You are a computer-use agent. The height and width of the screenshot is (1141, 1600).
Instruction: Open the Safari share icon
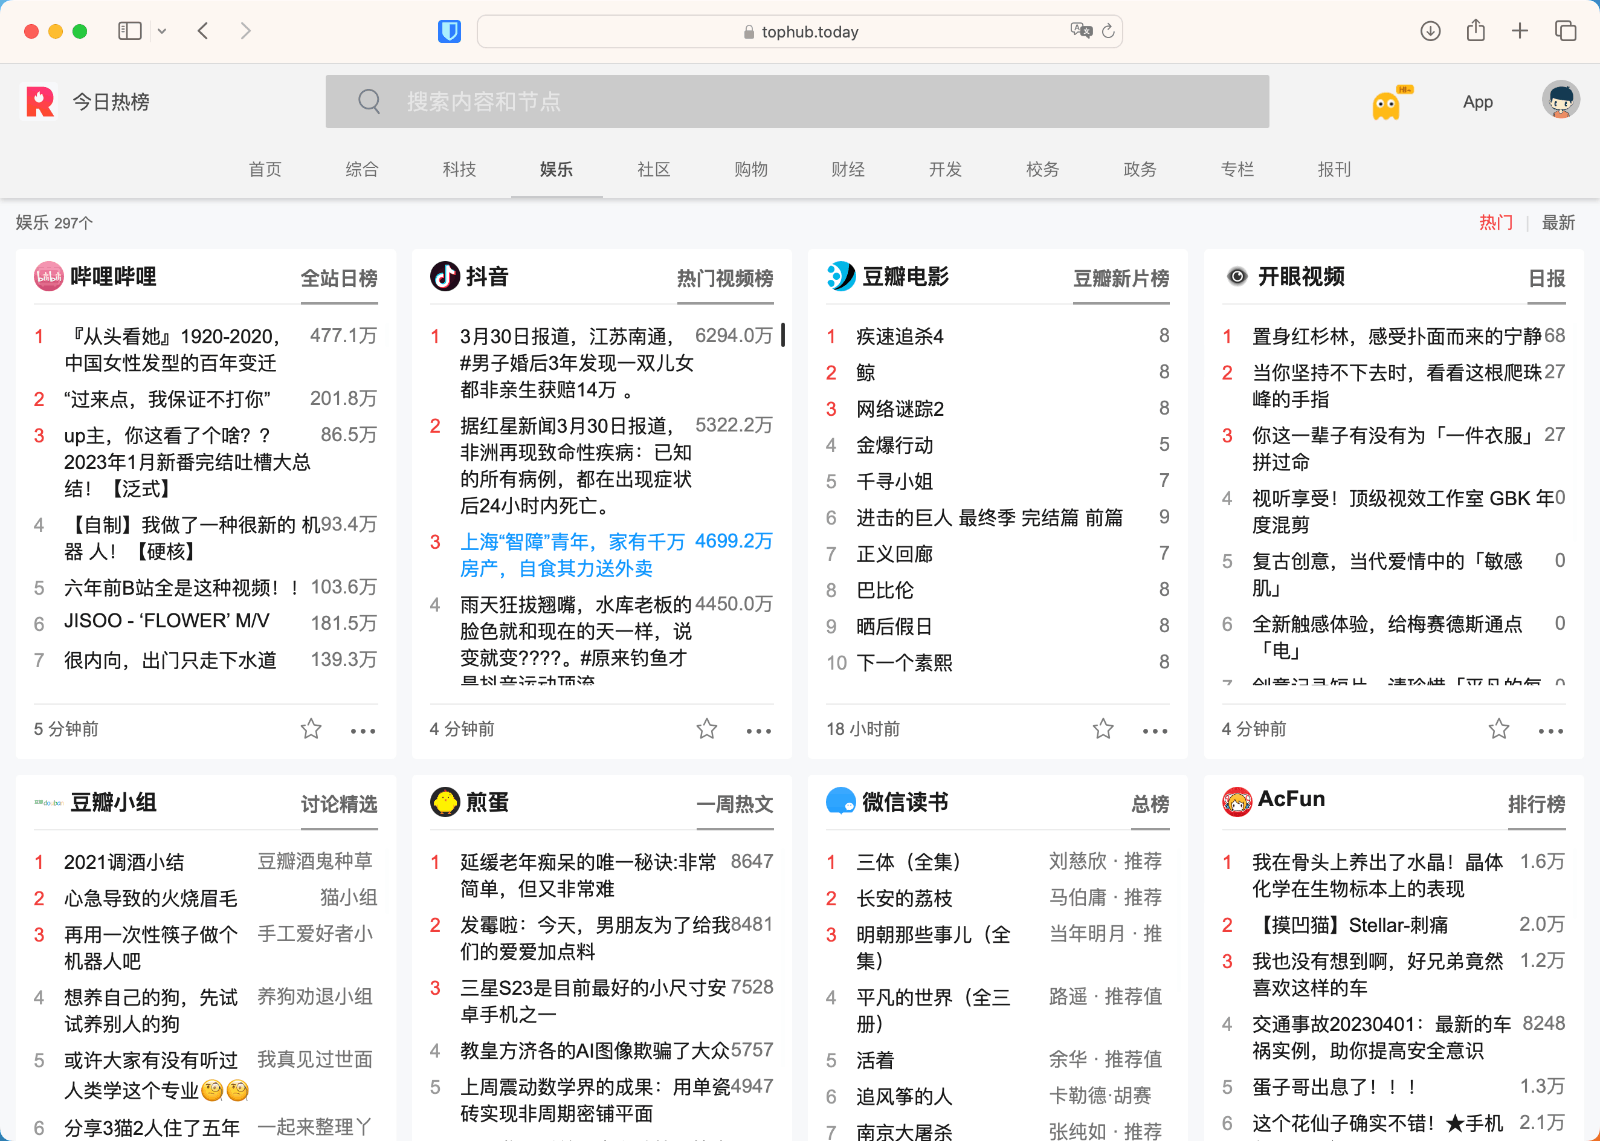[1475, 31]
